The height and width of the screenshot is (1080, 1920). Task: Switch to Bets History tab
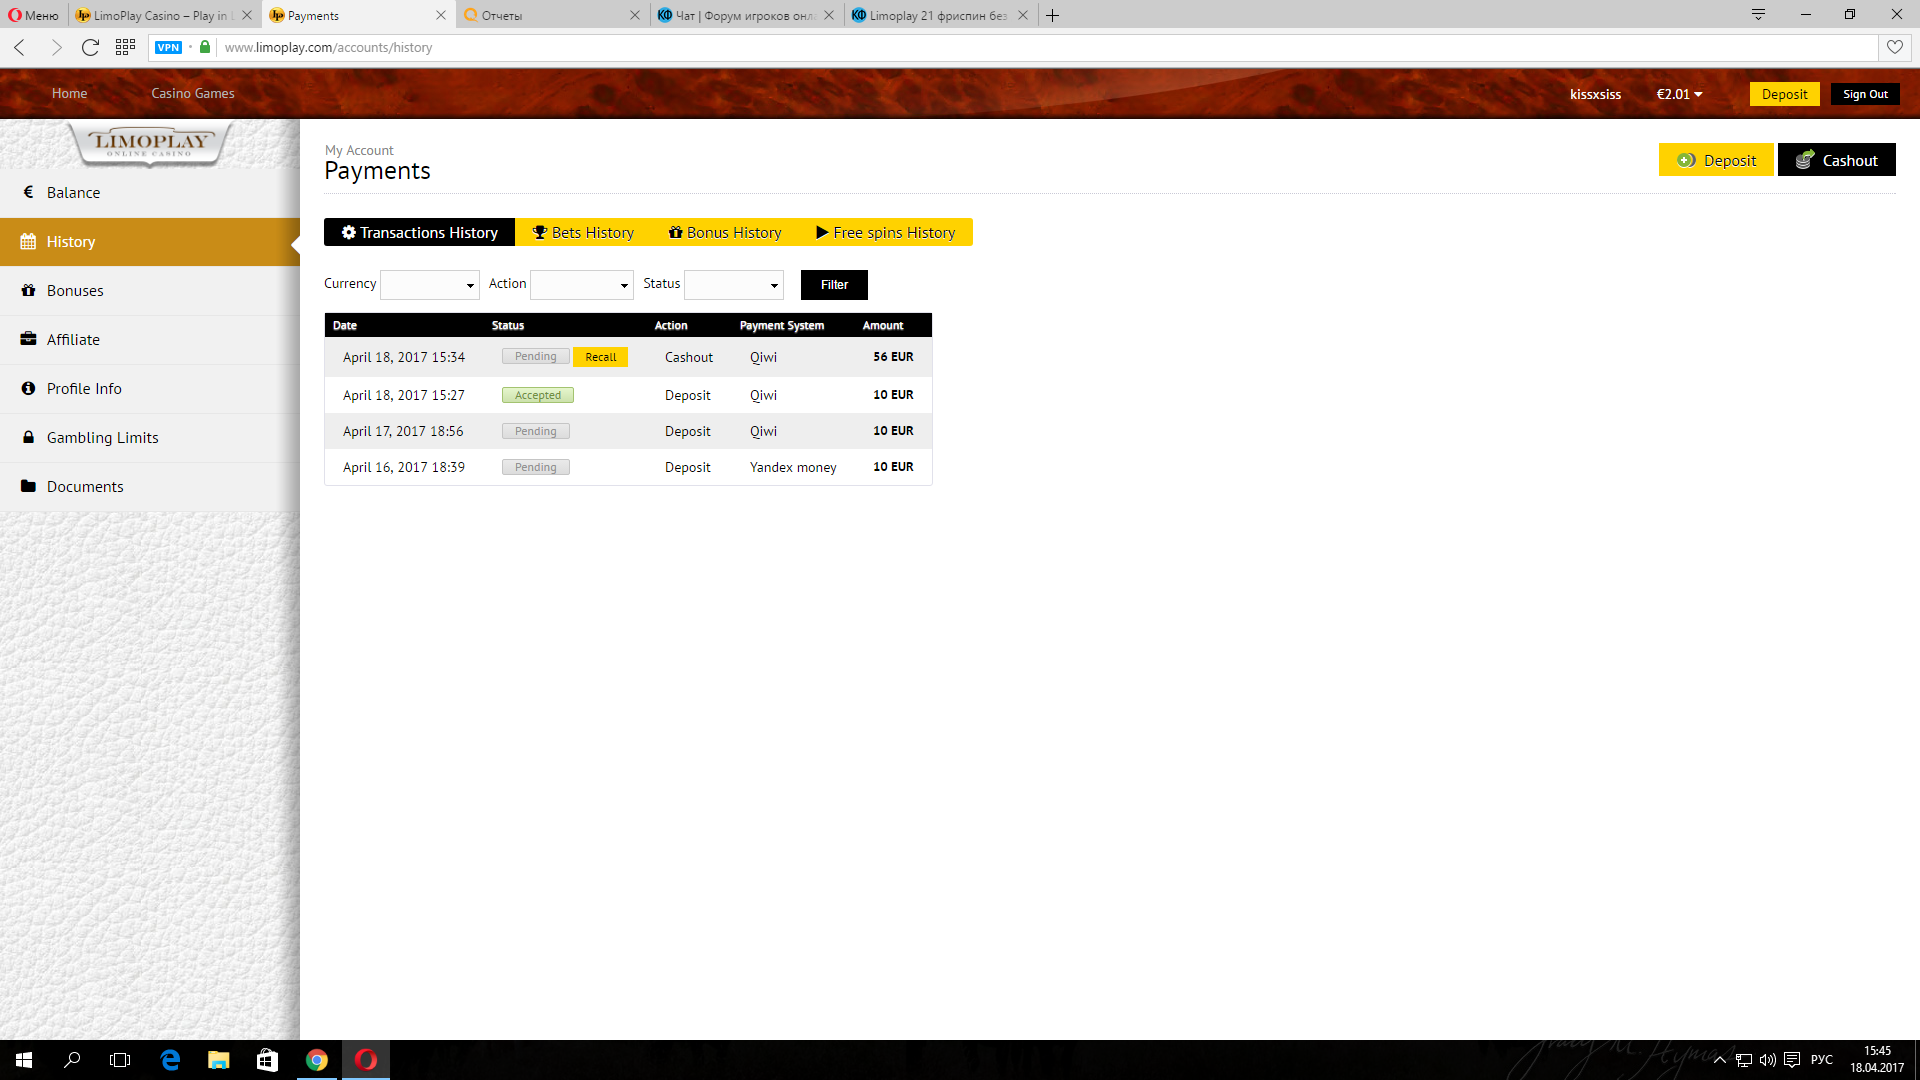click(583, 232)
